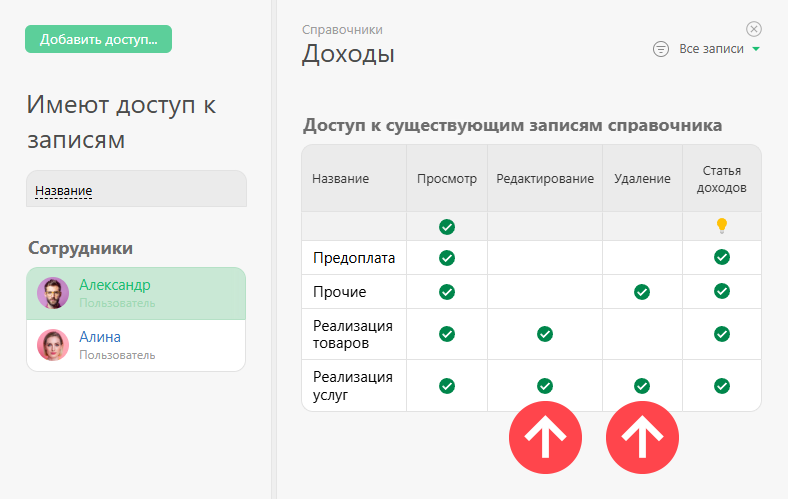Toggle Просмотр checkmark in the top summary row
The height and width of the screenshot is (499, 788).
click(x=447, y=227)
